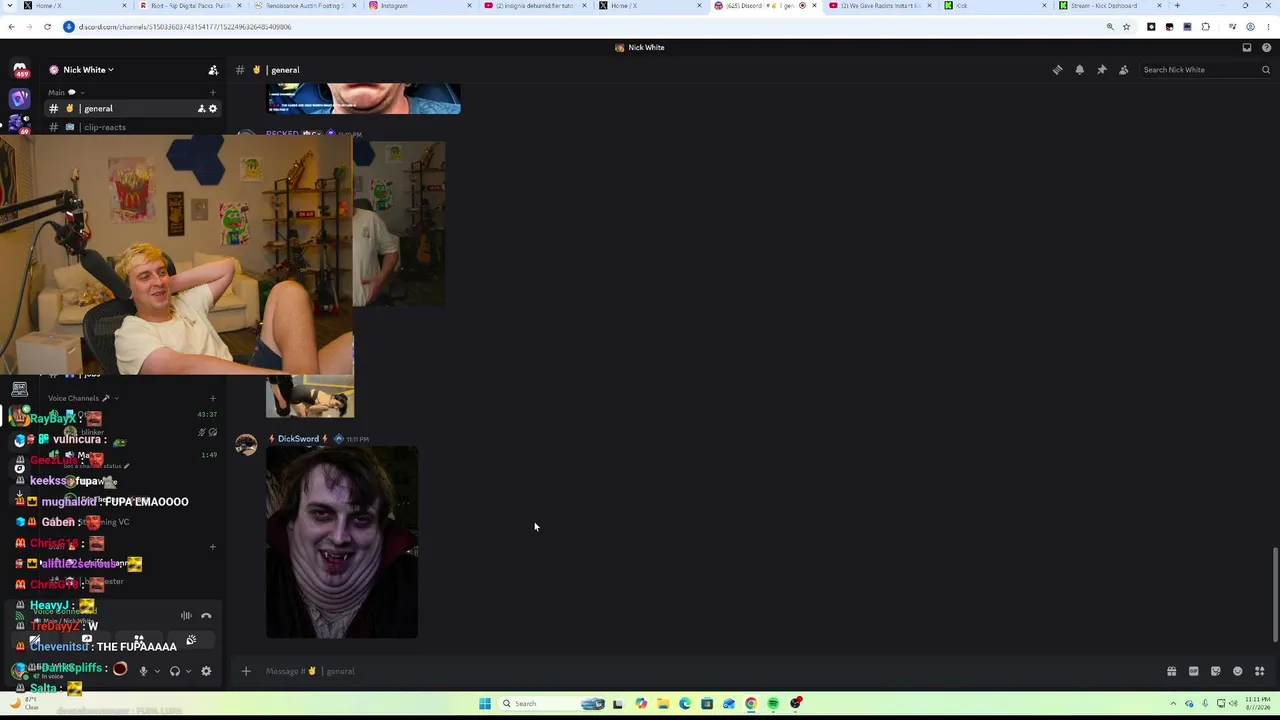Open File Explorer from the taskbar

click(663, 704)
